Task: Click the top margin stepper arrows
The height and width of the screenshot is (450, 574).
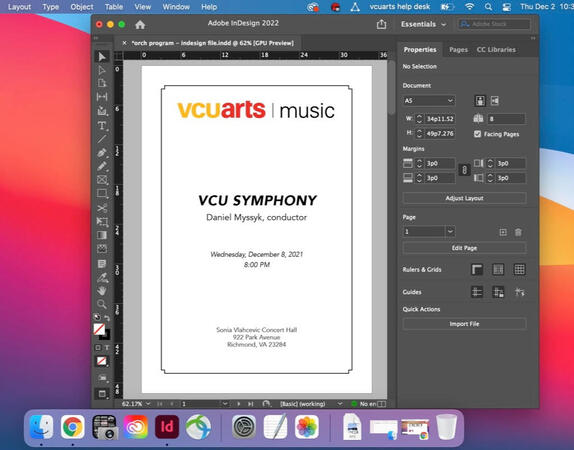Action: [420, 163]
